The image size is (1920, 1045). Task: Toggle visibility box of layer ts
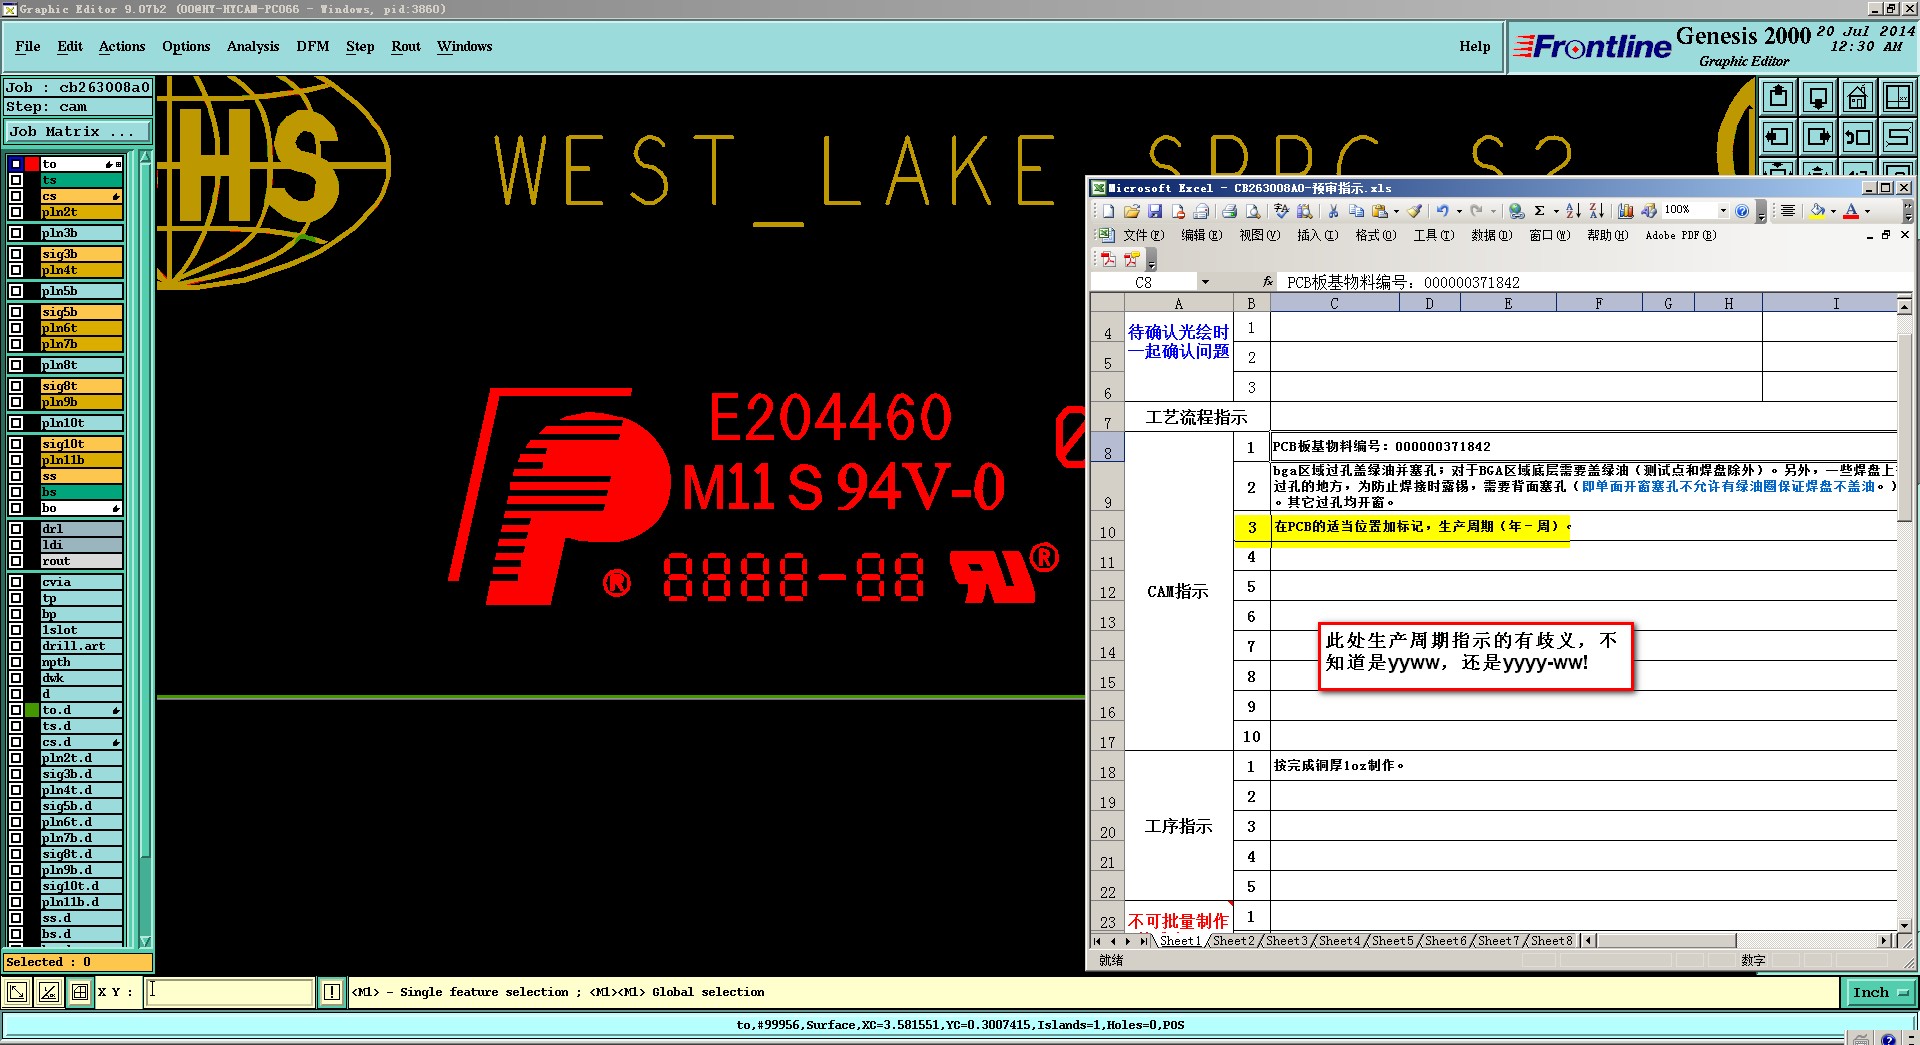(16, 180)
